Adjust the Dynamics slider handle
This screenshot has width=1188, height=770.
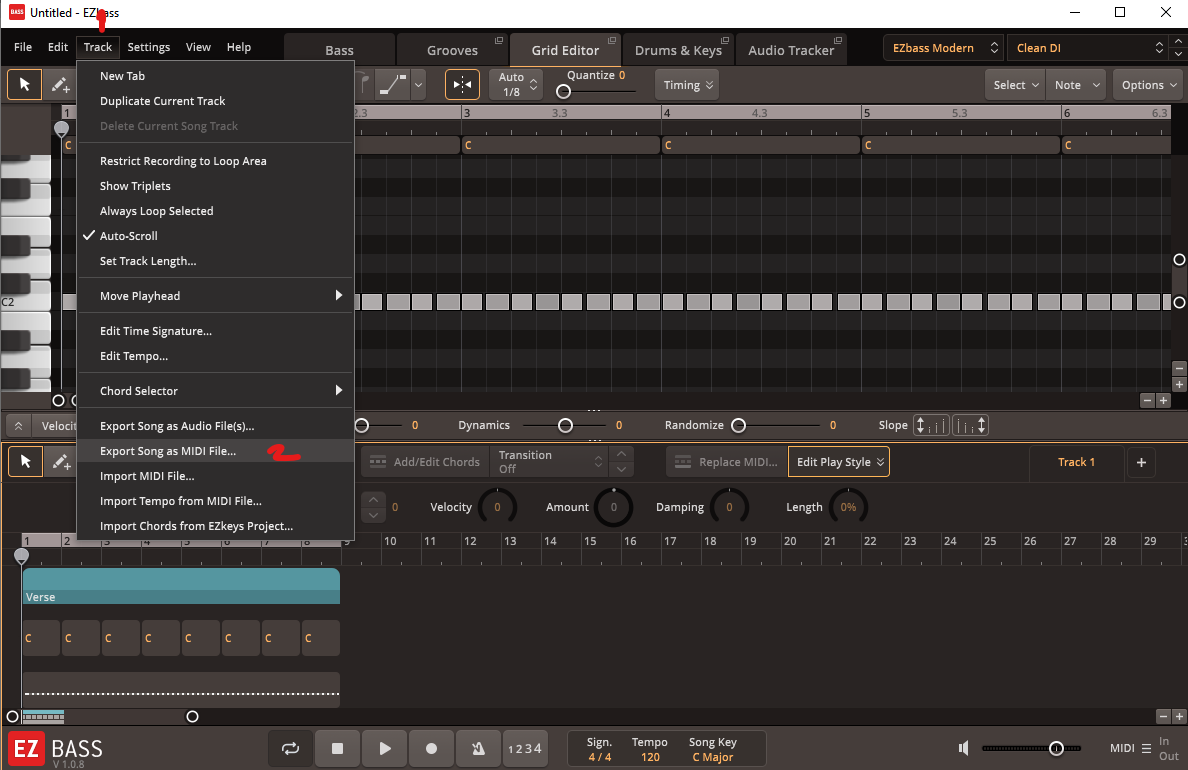(x=565, y=426)
